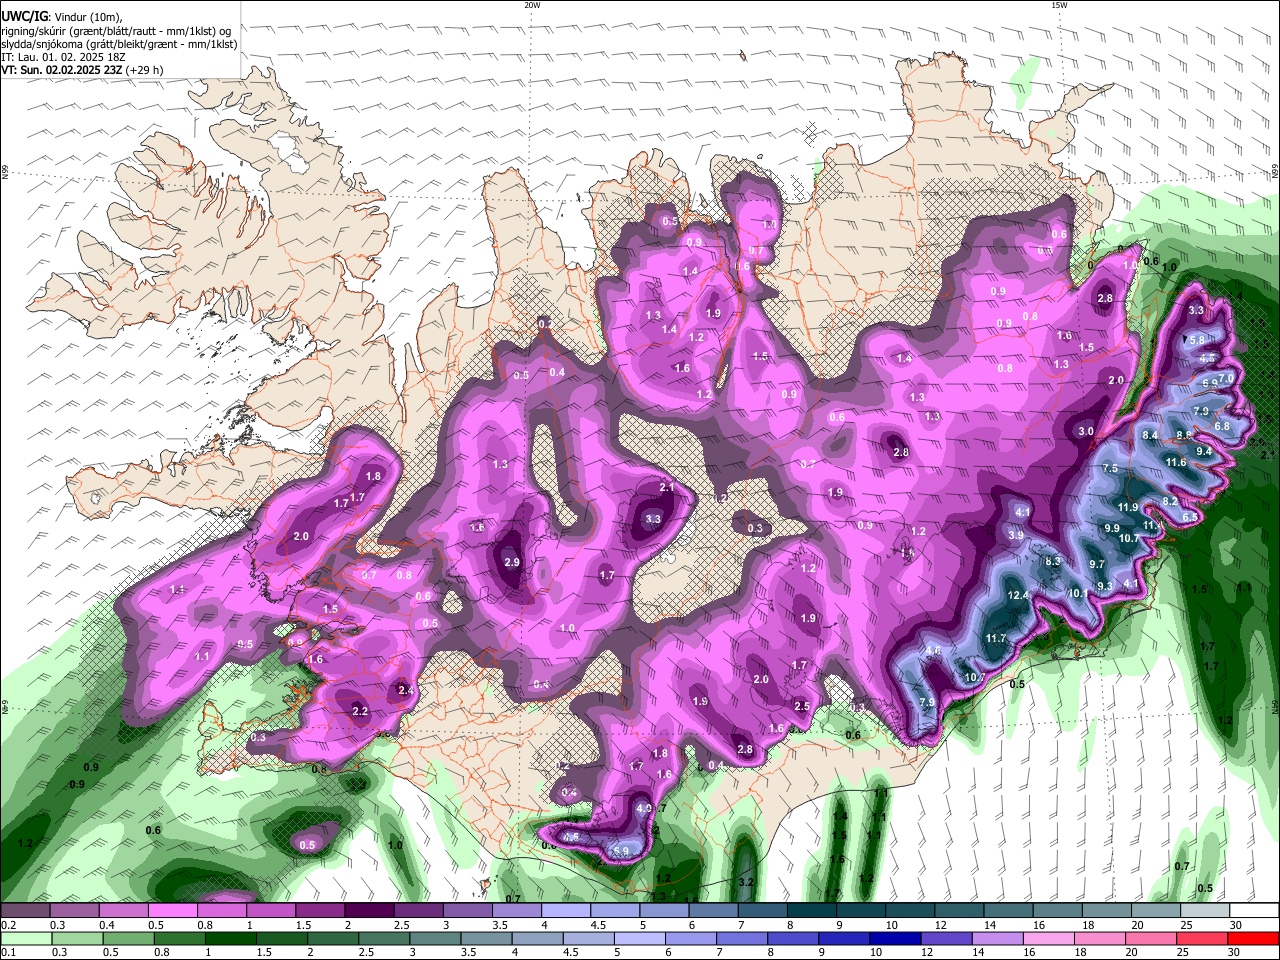Click the 2.4 precipitation value
The height and width of the screenshot is (960, 1280).
(x=405, y=690)
